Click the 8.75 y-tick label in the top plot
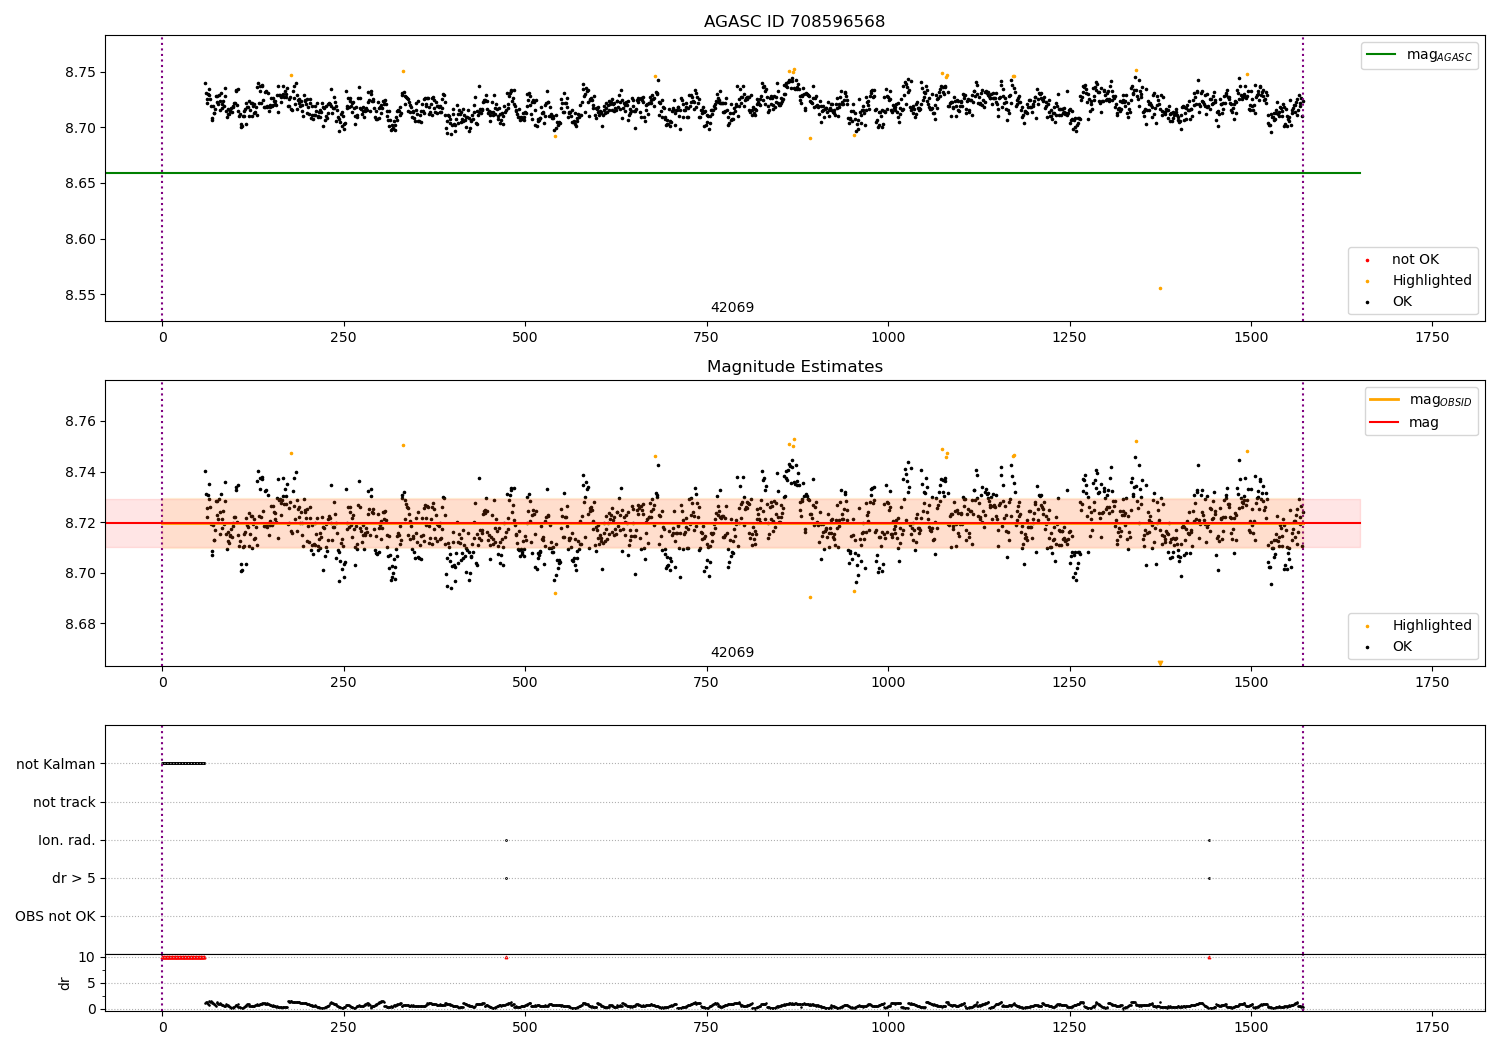The height and width of the screenshot is (1050, 1500). pyautogui.click(x=80, y=72)
